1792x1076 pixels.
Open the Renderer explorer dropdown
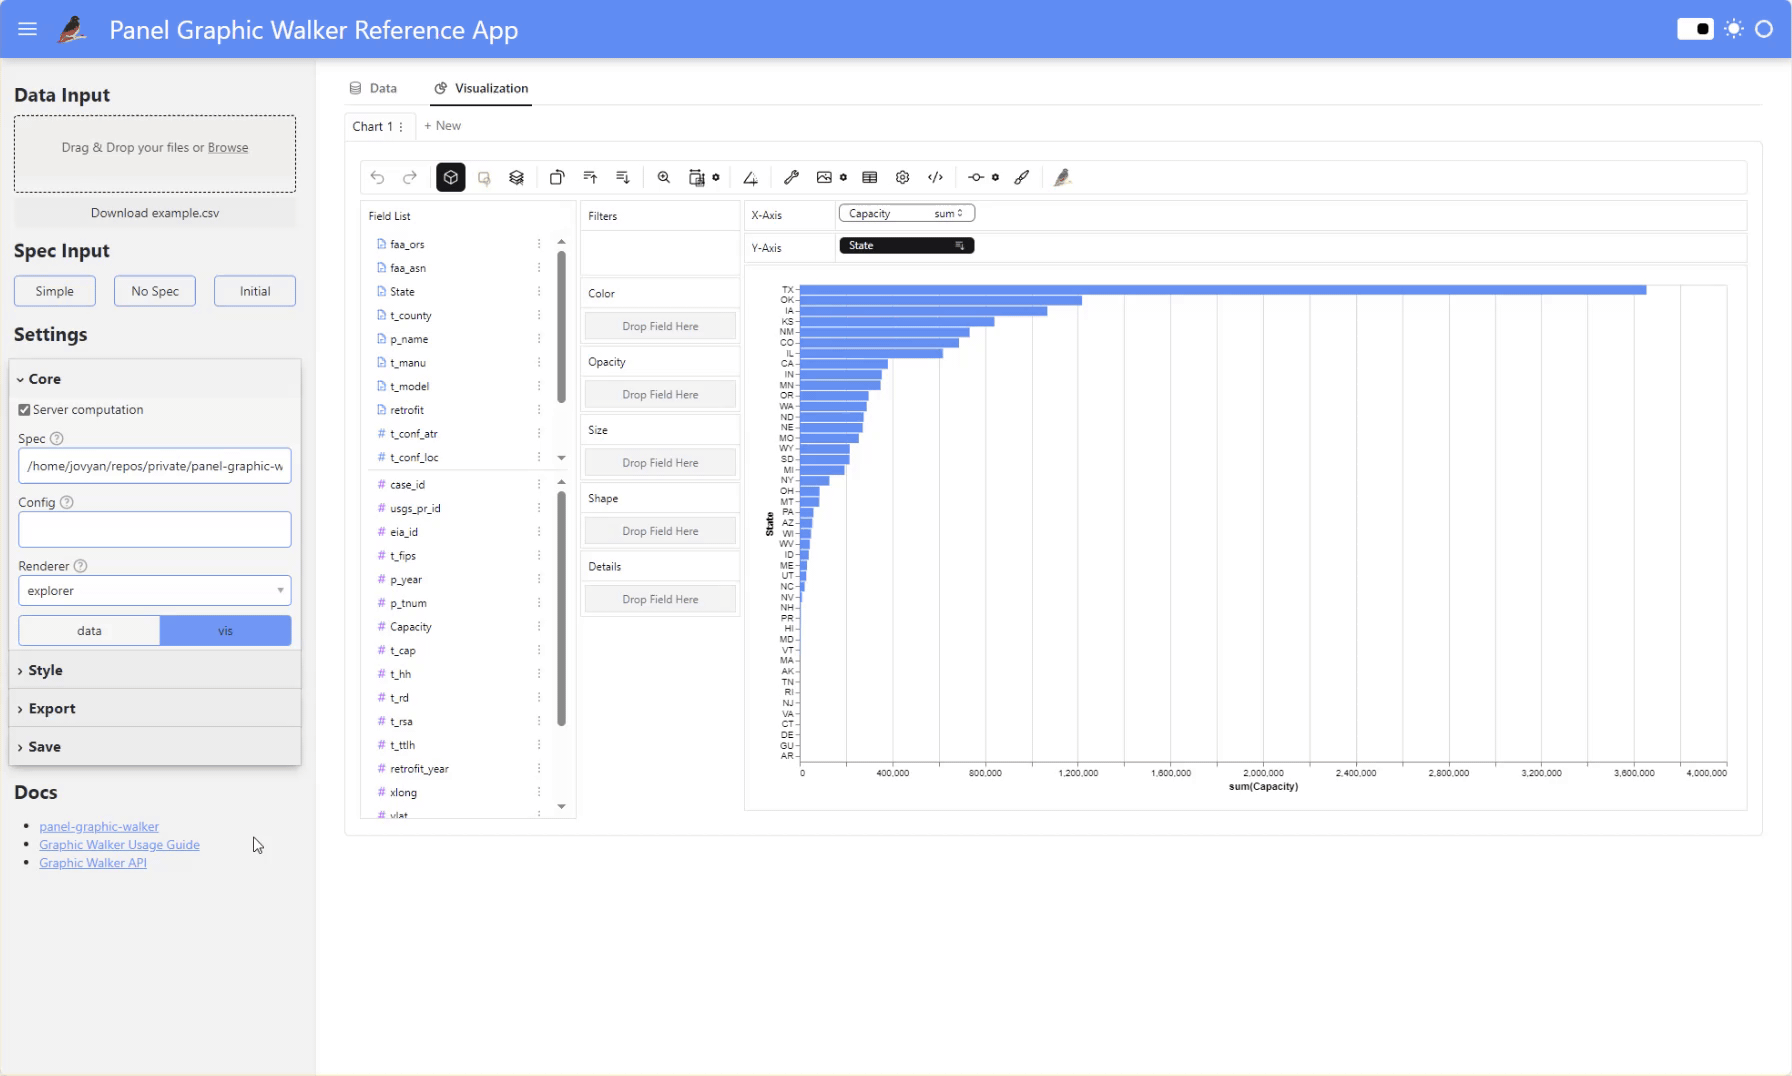pos(155,591)
